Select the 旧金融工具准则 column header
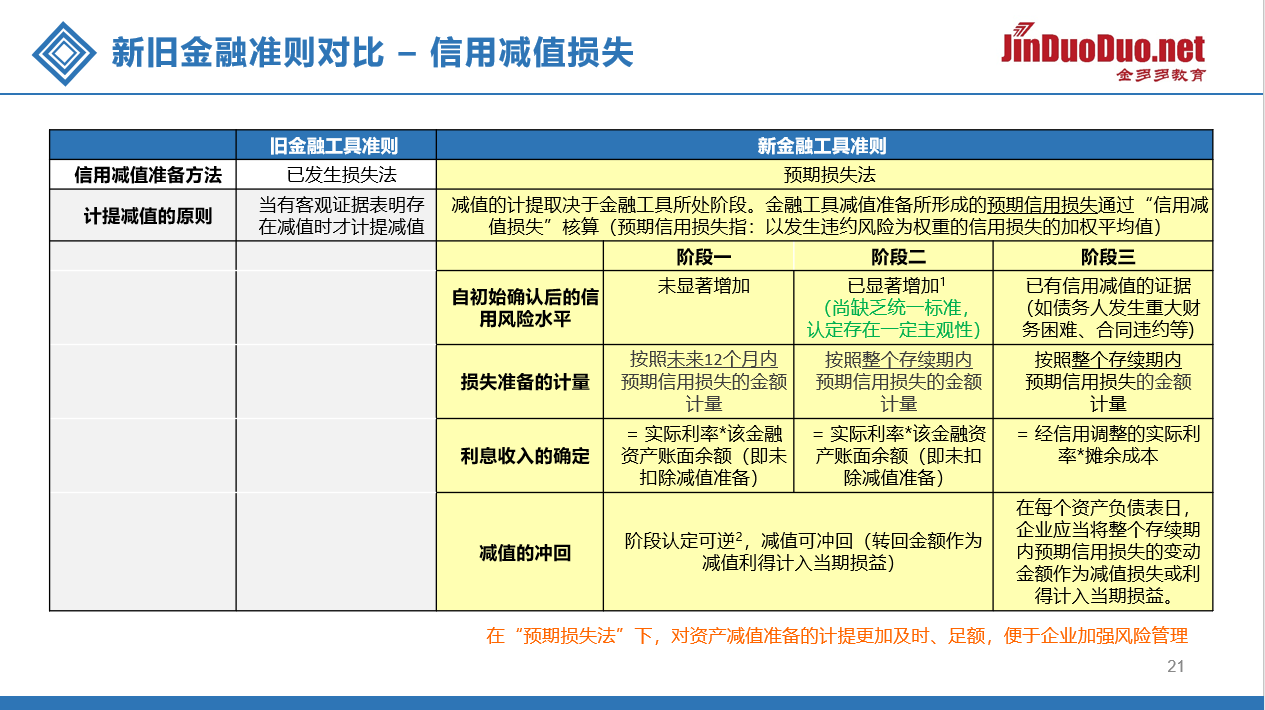 point(335,146)
